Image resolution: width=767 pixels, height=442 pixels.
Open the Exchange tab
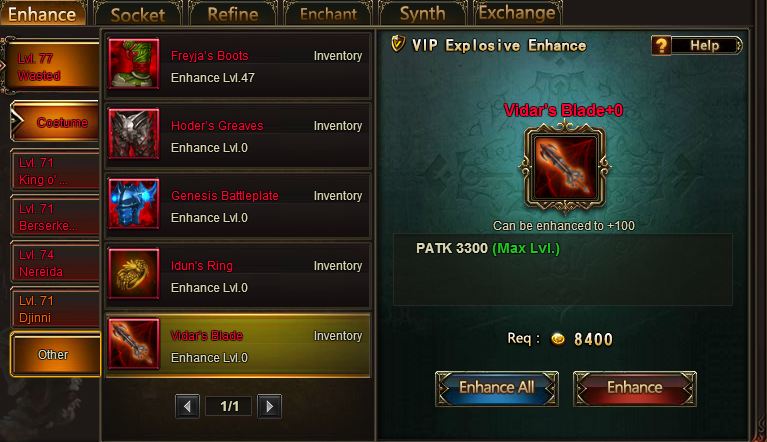(517, 13)
